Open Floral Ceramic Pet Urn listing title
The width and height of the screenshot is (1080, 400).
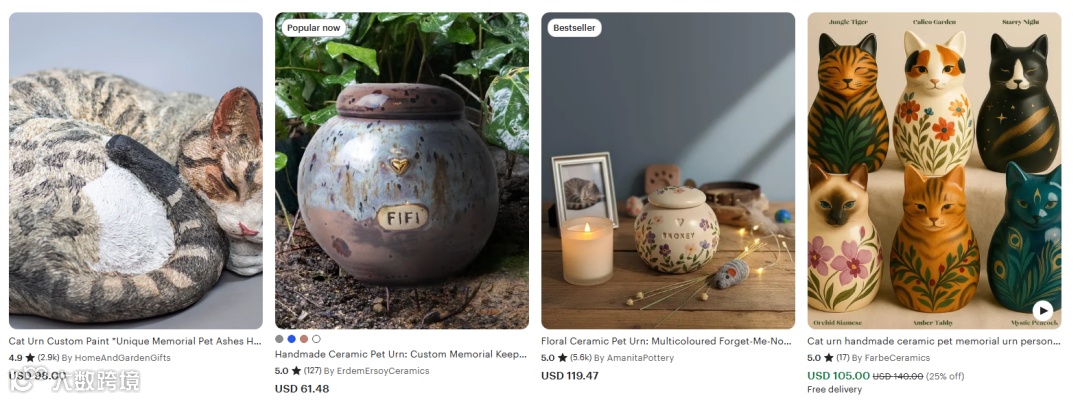(x=667, y=341)
